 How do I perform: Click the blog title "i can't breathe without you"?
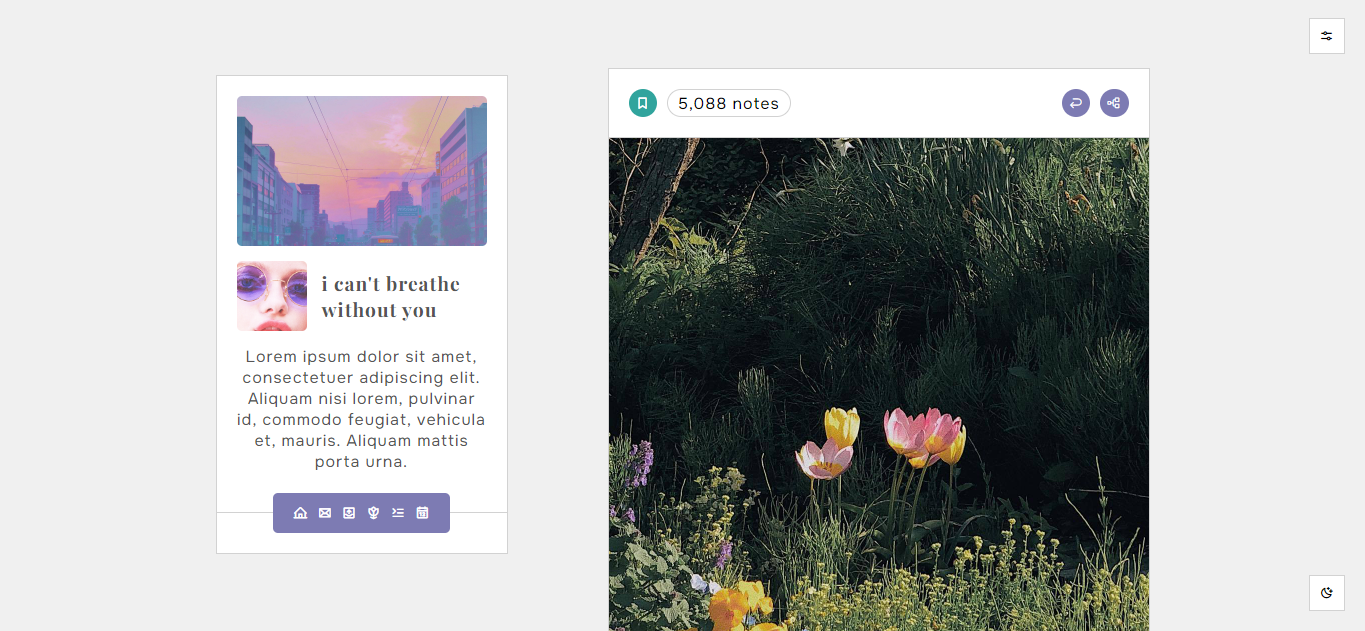tap(391, 297)
